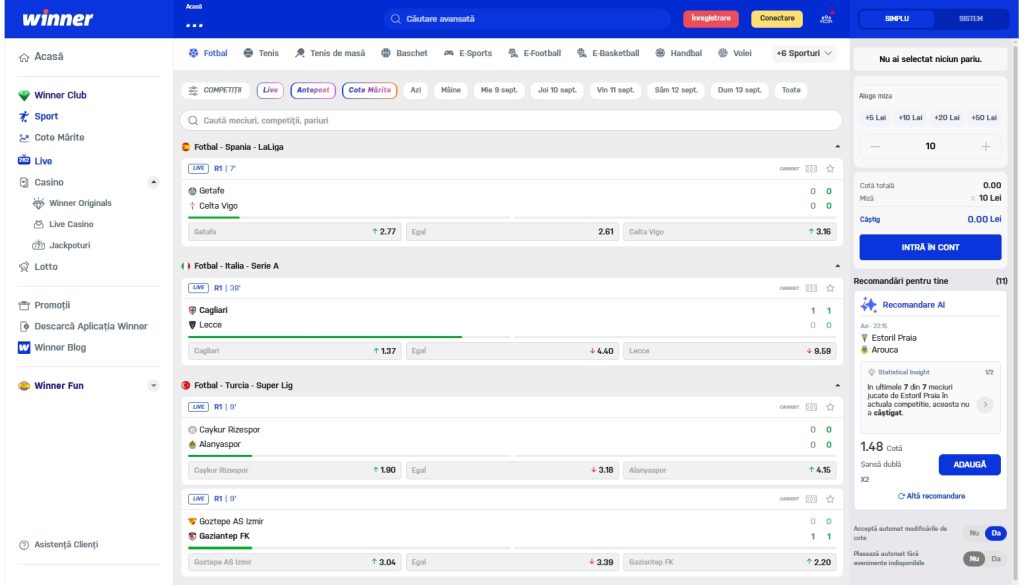Toggle the Cote Mărite filter chip
This screenshot has width=1024, height=585.
pyautogui.click(x=370, y=90)
